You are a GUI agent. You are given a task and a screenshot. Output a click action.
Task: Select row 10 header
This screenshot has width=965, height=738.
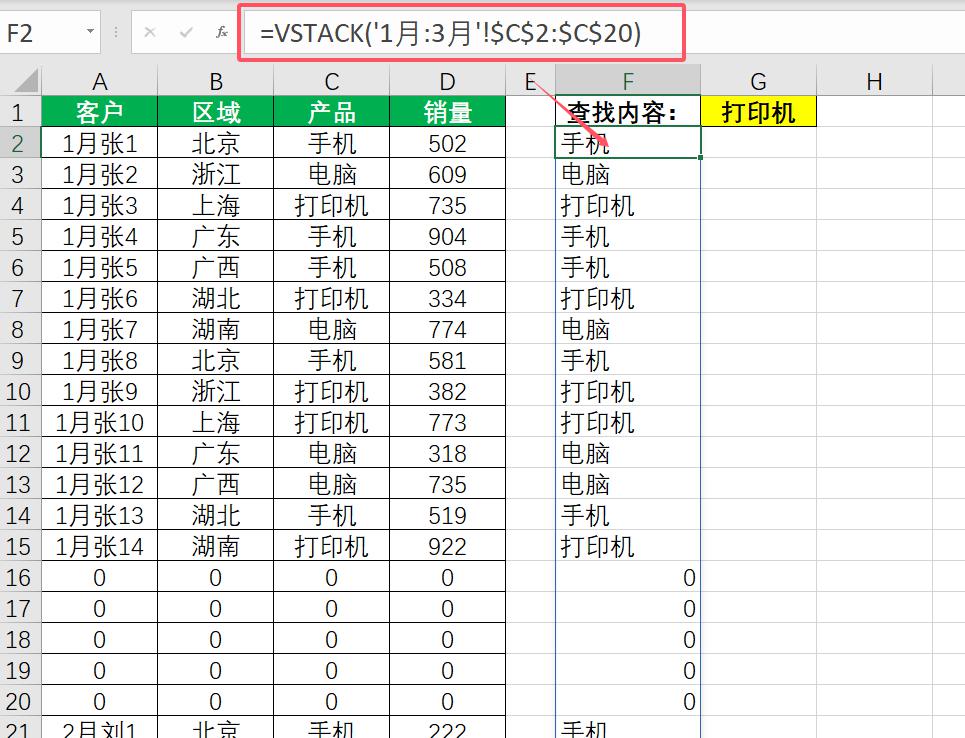[x=20, y=391]
